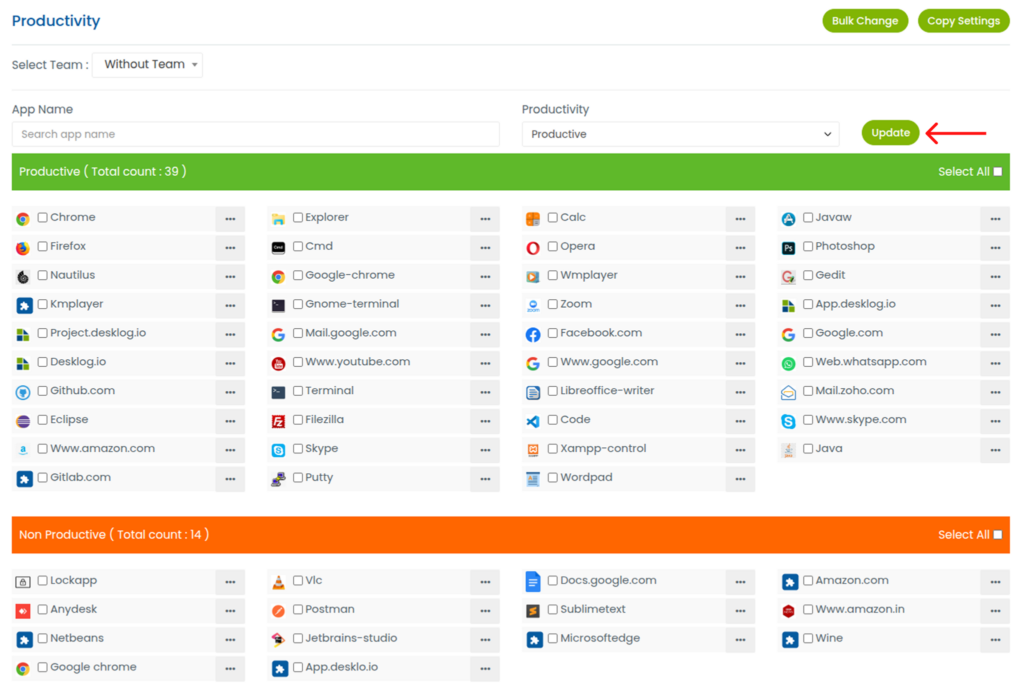Click the Vlc cone icon
Viewport: 1024px width, 690px height.
click(x=278, y=582)
